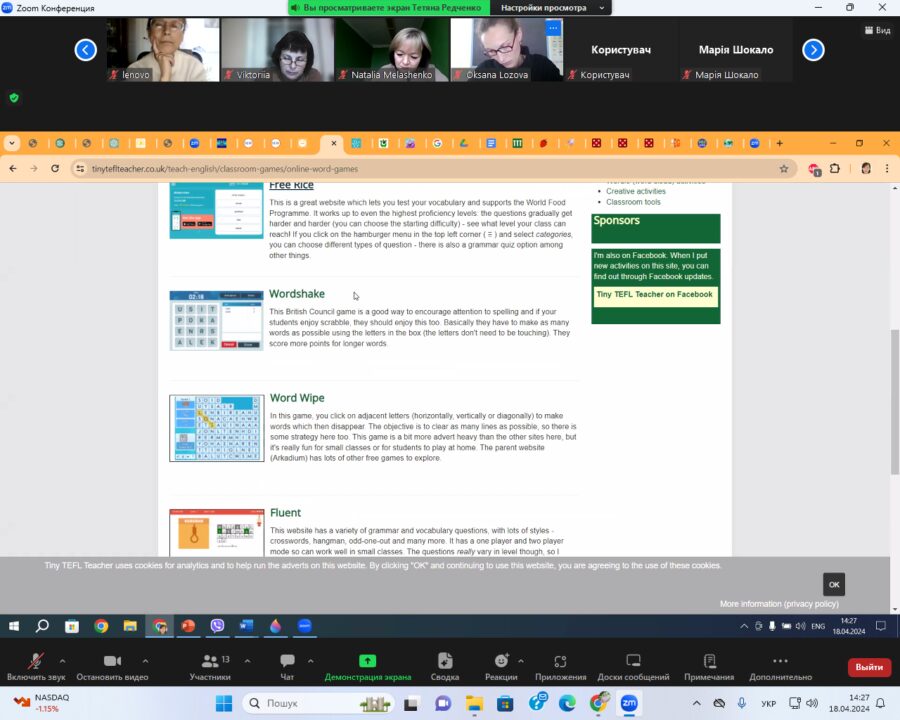Viewport: 900px width, 720px height.
Task: Click the green encryption shield icon
Action: coord(14,98)
